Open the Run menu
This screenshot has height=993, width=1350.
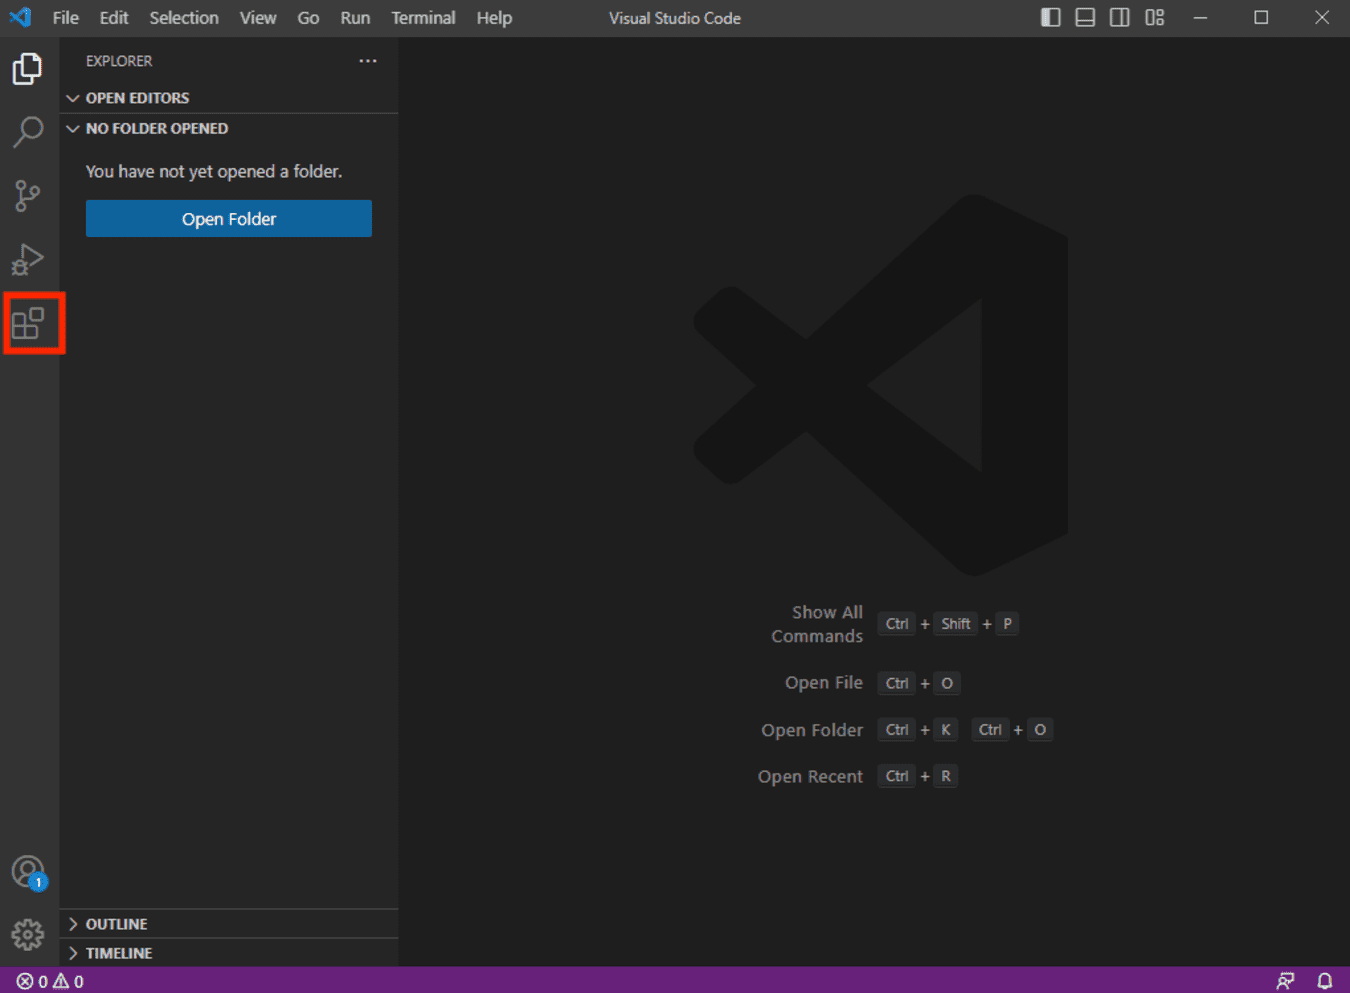[x=355, y=18]
